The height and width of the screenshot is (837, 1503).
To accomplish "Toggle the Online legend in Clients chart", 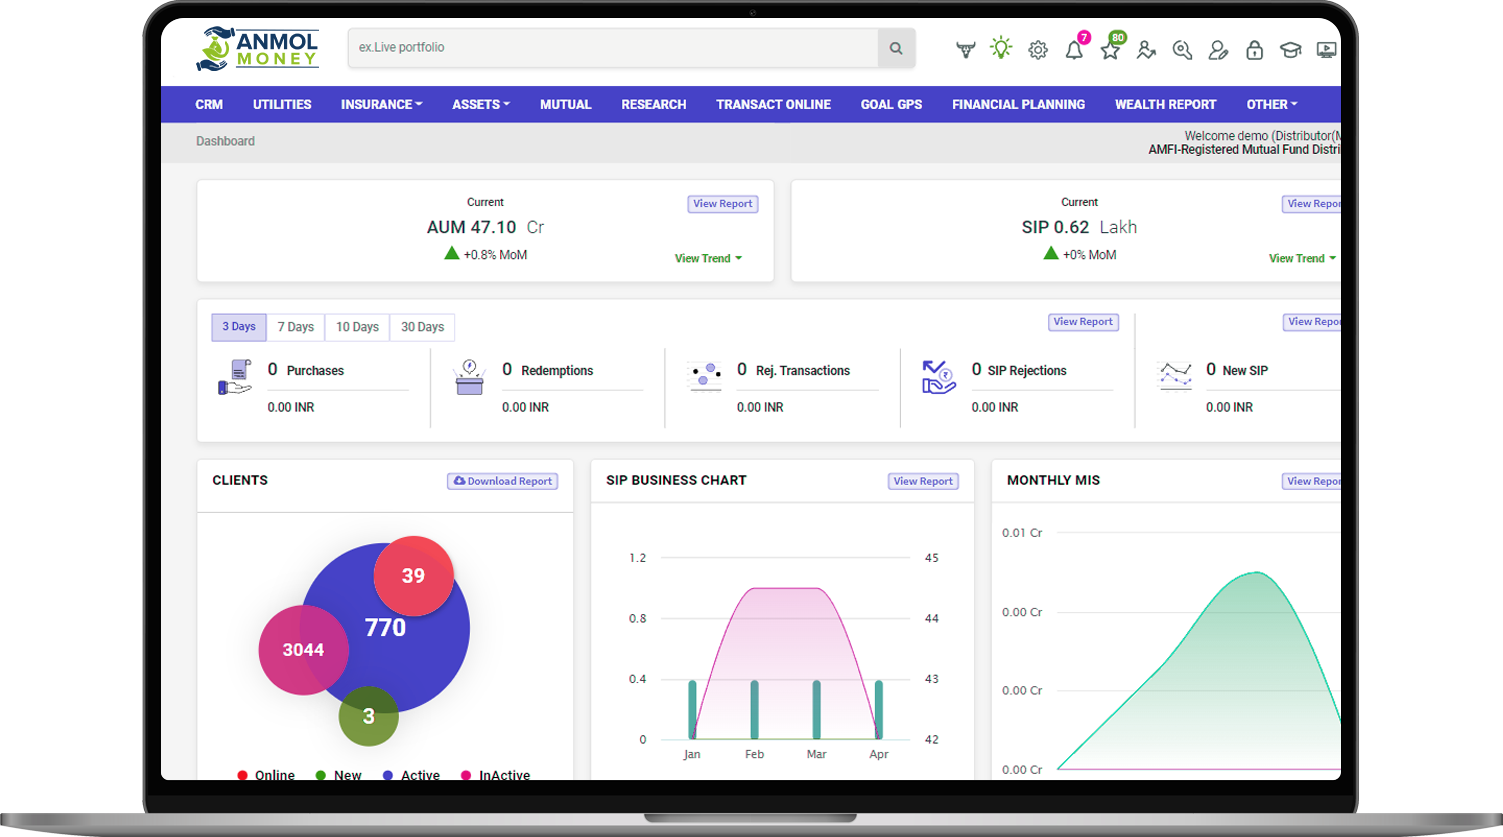I will pyautogui.click(x=266, y=775).
